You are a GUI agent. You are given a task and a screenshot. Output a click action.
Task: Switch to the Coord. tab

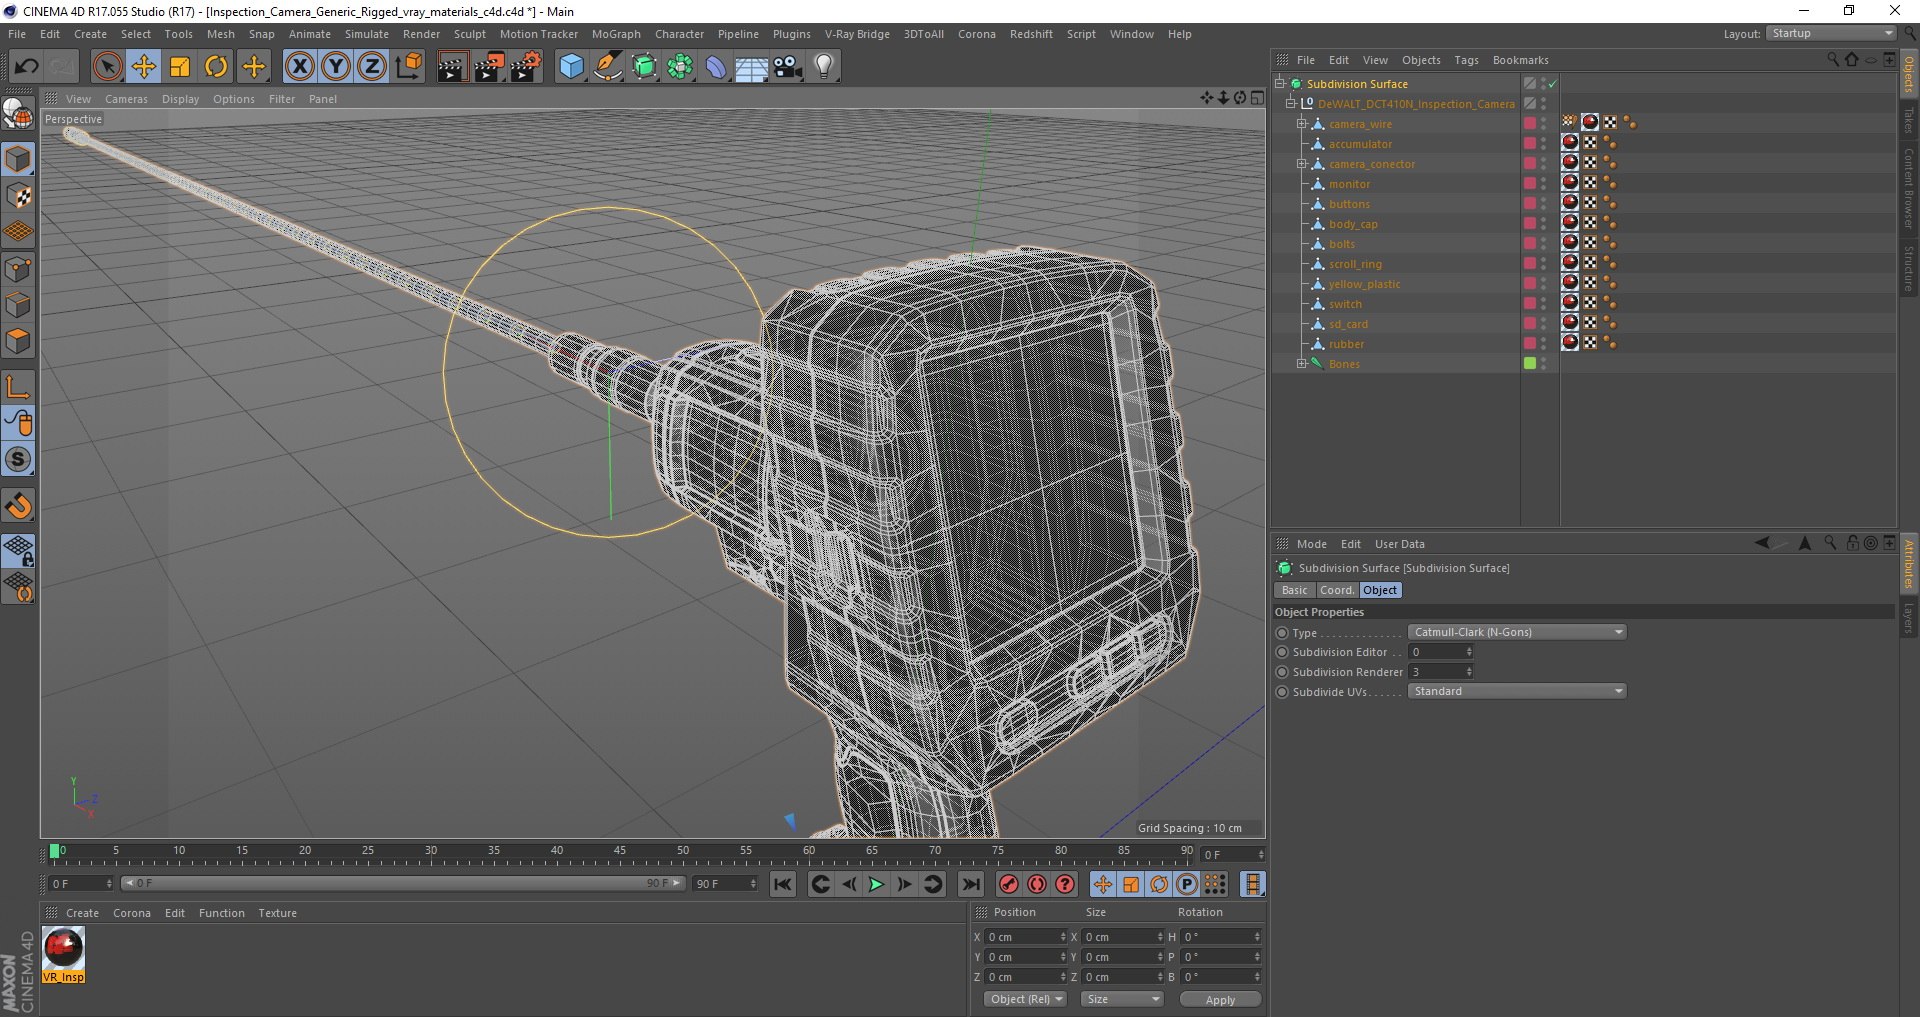[1337, 590]
